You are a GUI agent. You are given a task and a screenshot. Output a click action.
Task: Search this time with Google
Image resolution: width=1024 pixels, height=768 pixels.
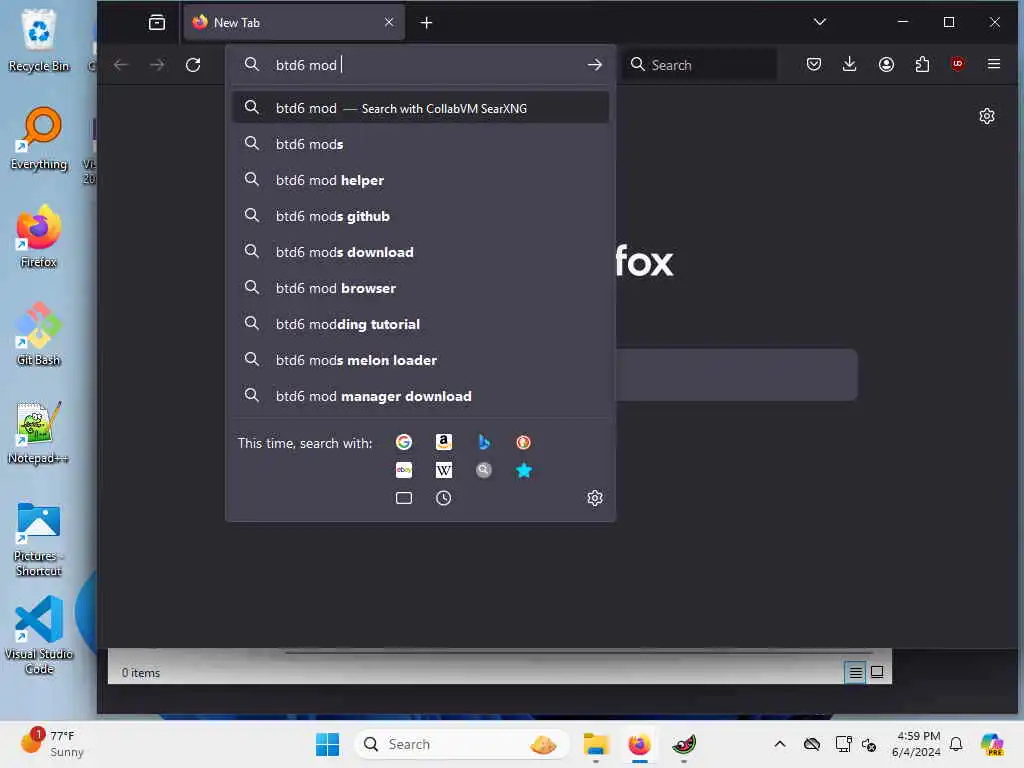tap(404, 442)
